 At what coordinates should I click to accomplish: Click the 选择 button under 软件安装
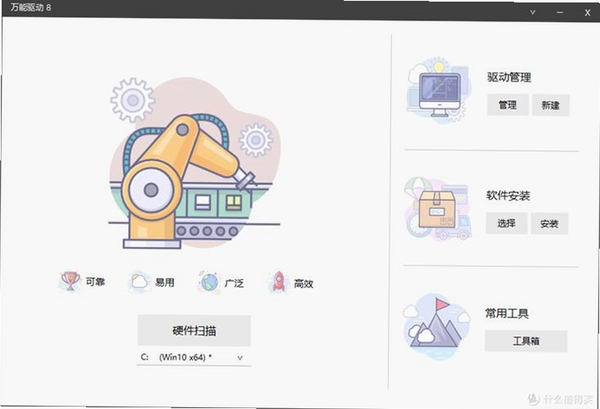[507, 223]
